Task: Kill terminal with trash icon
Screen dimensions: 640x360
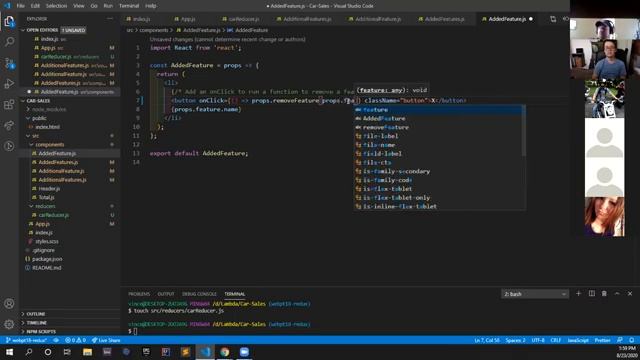Action: [x=604, y=293]
